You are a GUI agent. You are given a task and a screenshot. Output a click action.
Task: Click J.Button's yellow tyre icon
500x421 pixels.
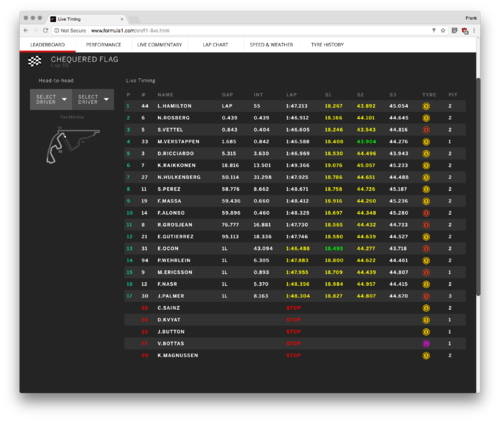click(426, 332)
